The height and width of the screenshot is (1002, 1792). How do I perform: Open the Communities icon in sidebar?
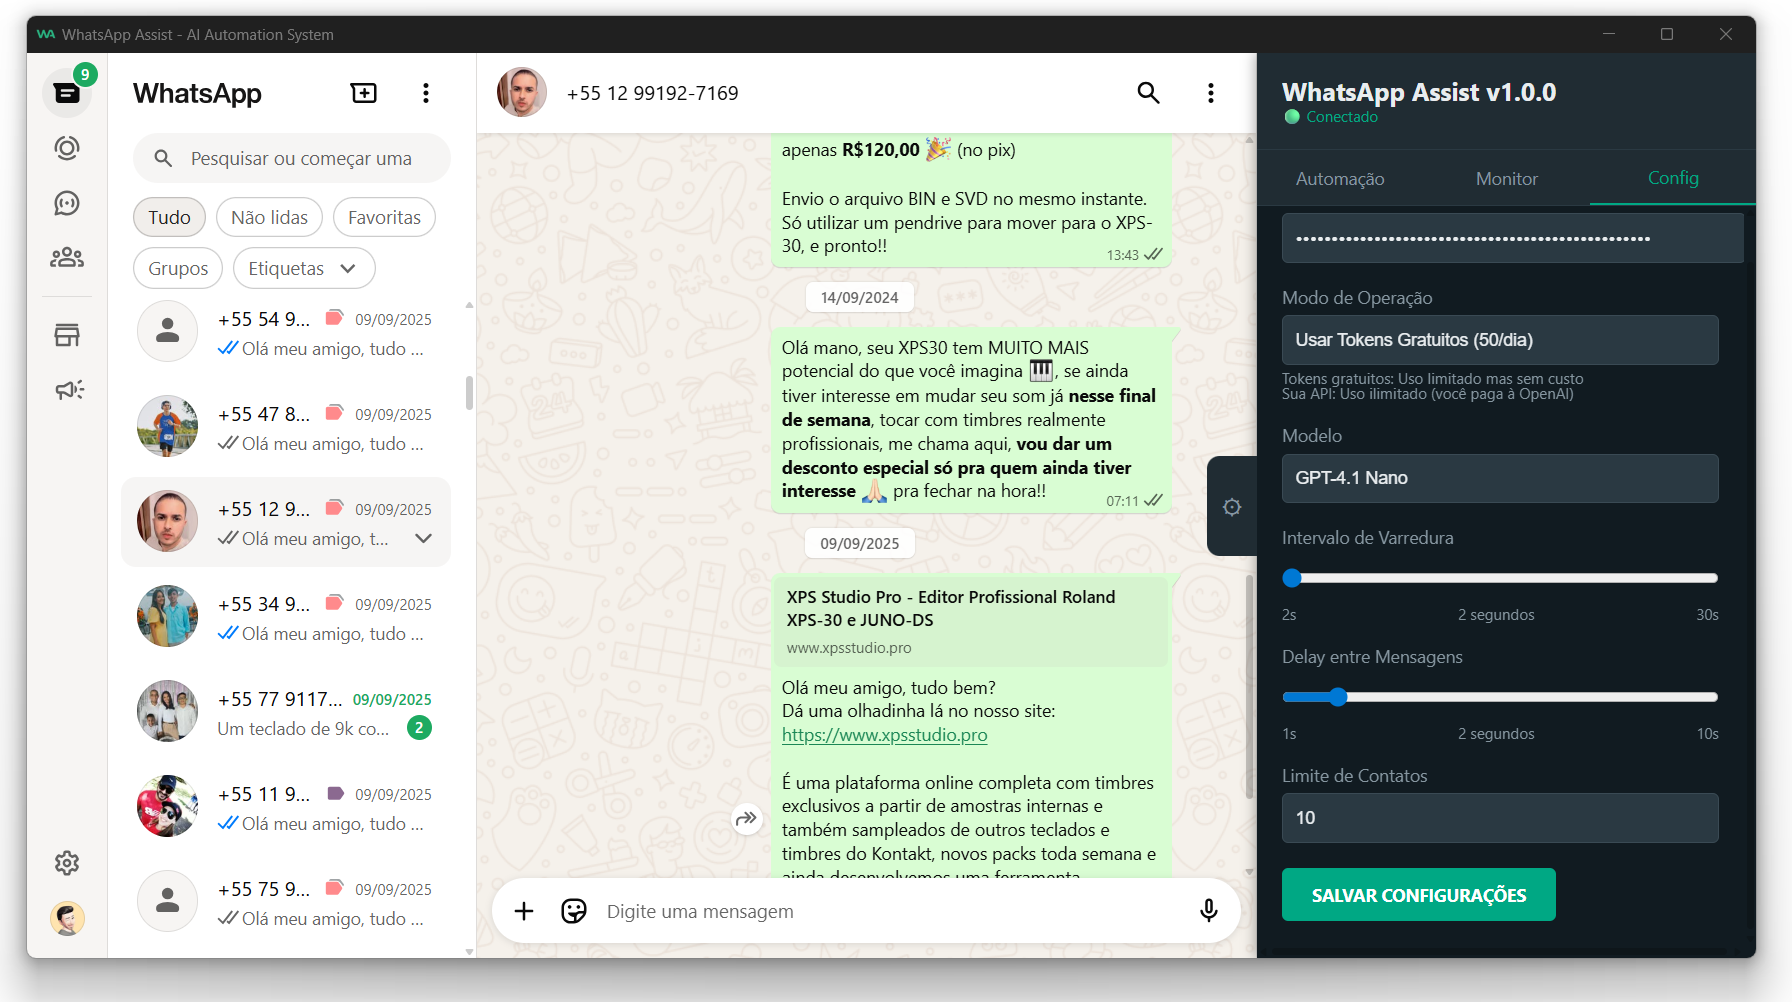pos(67,258)
